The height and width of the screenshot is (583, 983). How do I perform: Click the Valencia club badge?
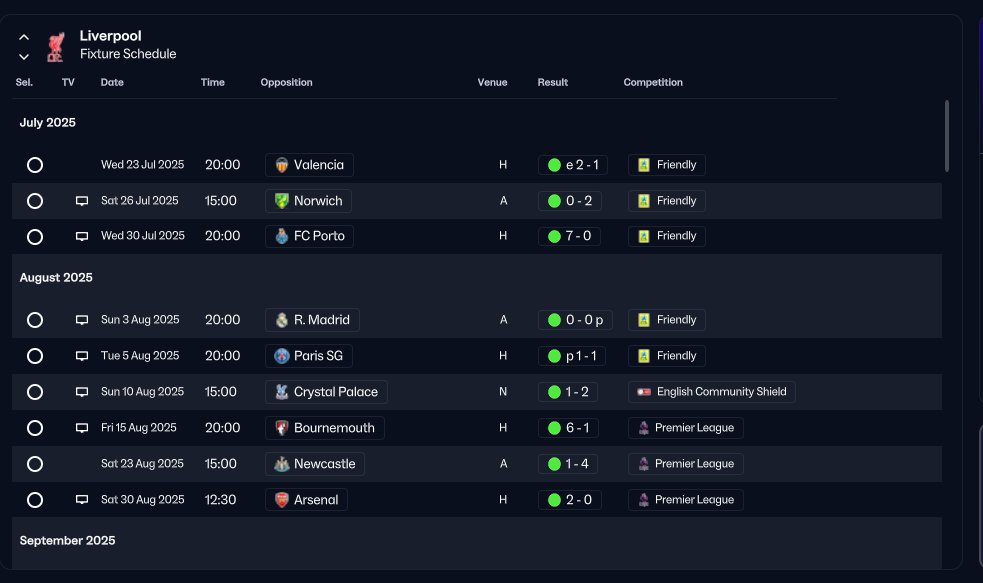point(281,165)
